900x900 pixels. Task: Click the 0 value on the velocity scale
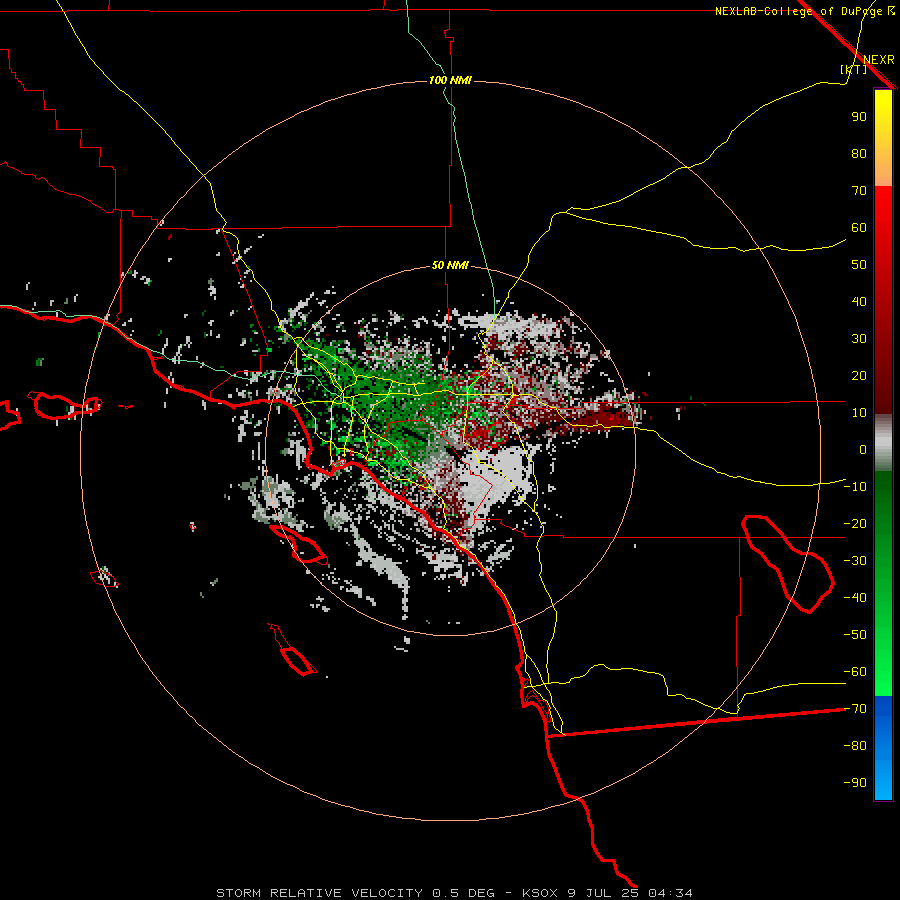click(863, 449)
